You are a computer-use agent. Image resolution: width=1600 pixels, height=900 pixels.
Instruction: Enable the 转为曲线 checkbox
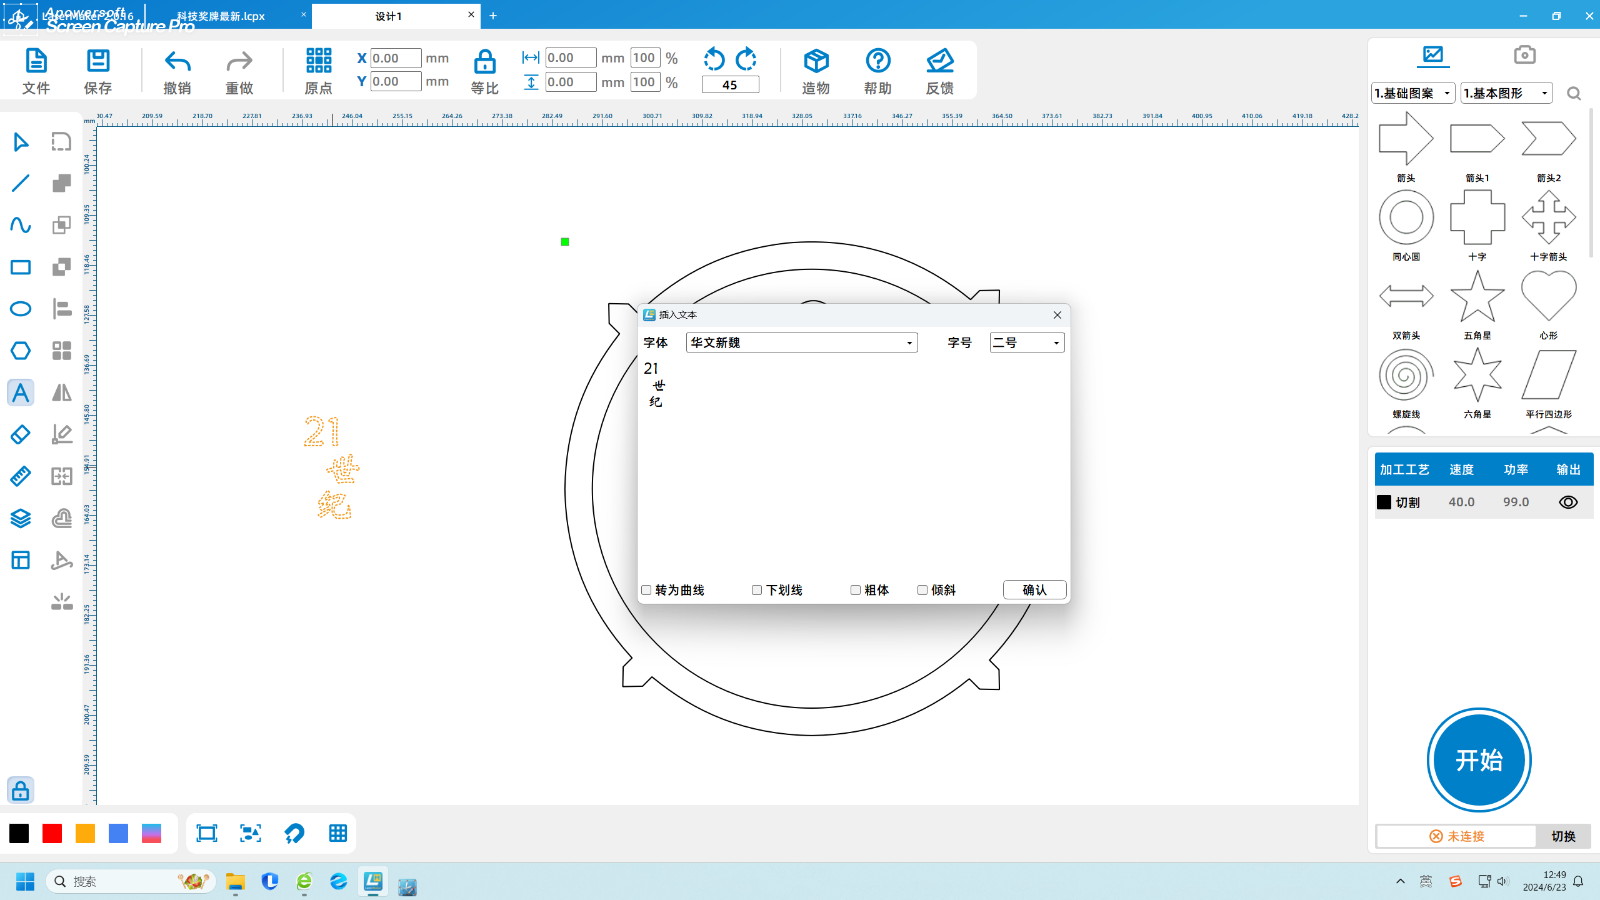tap(647, 590)
